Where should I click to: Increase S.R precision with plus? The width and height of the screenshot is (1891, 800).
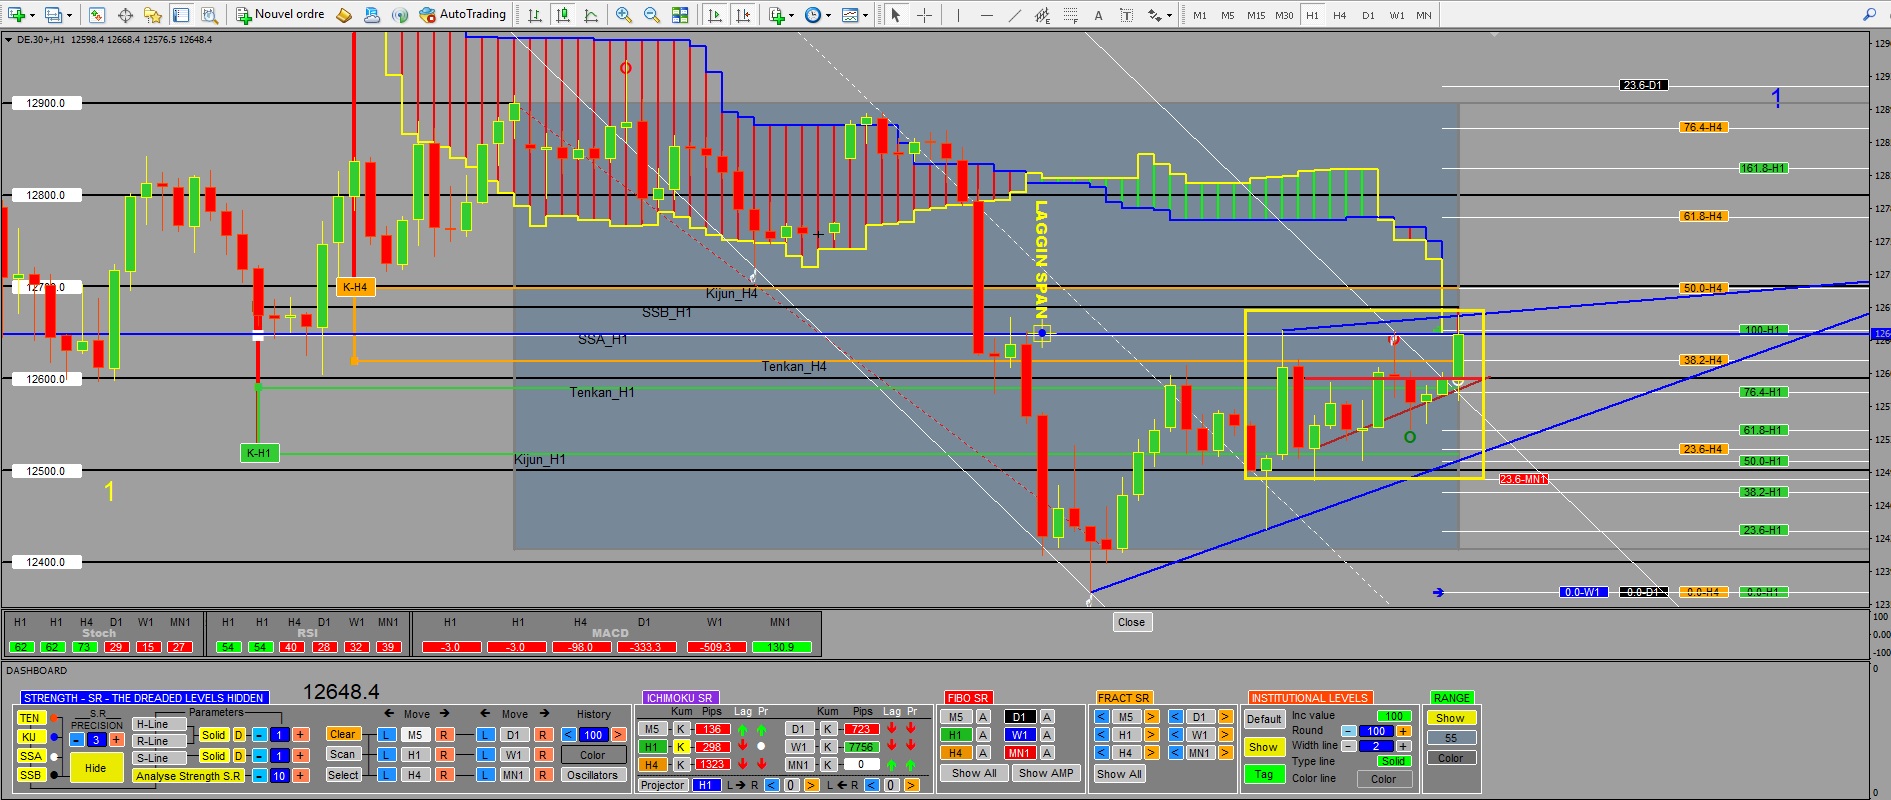pyautogui.click(x=116, y=740)
